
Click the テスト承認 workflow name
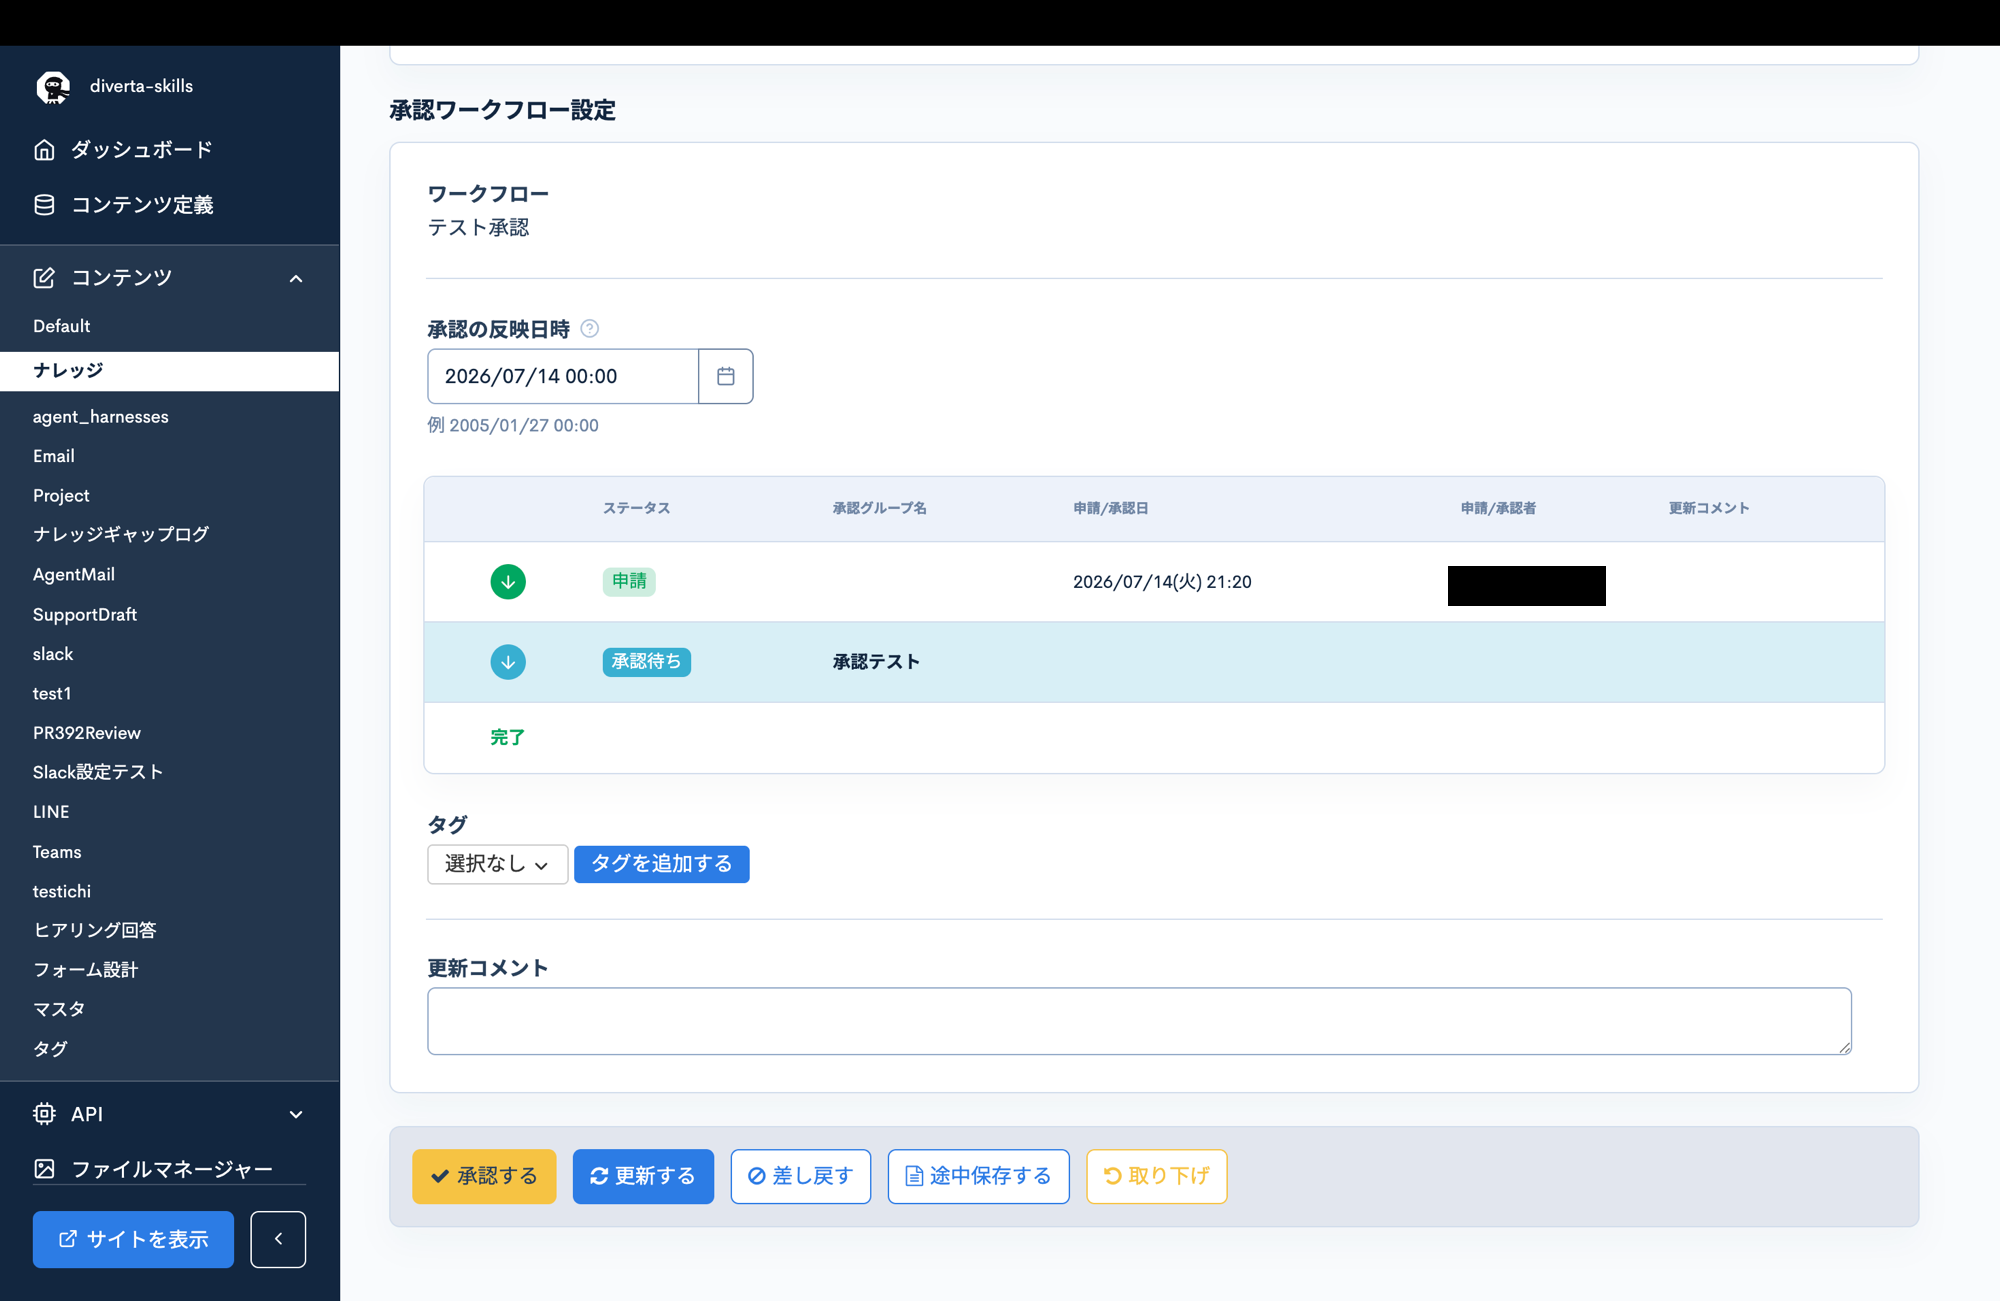[x=479, y=228]
